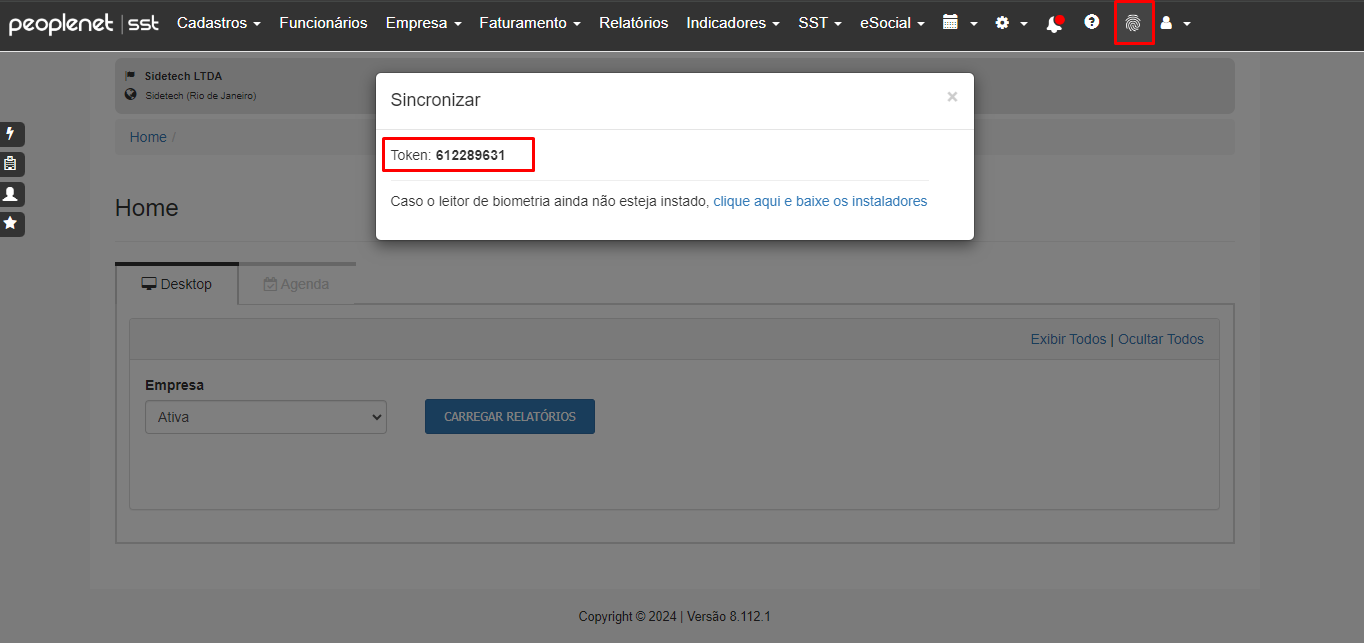Click the download installers link
The image size is (1364, 643).
click(820, 201)
